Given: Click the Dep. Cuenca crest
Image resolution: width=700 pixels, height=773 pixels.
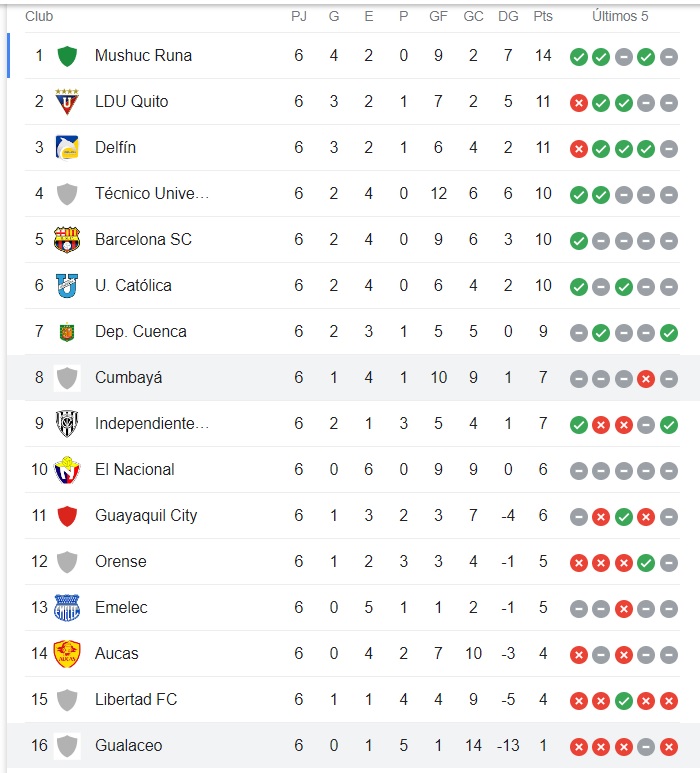Looking at the screenshot, I should [x=67, y=332].
